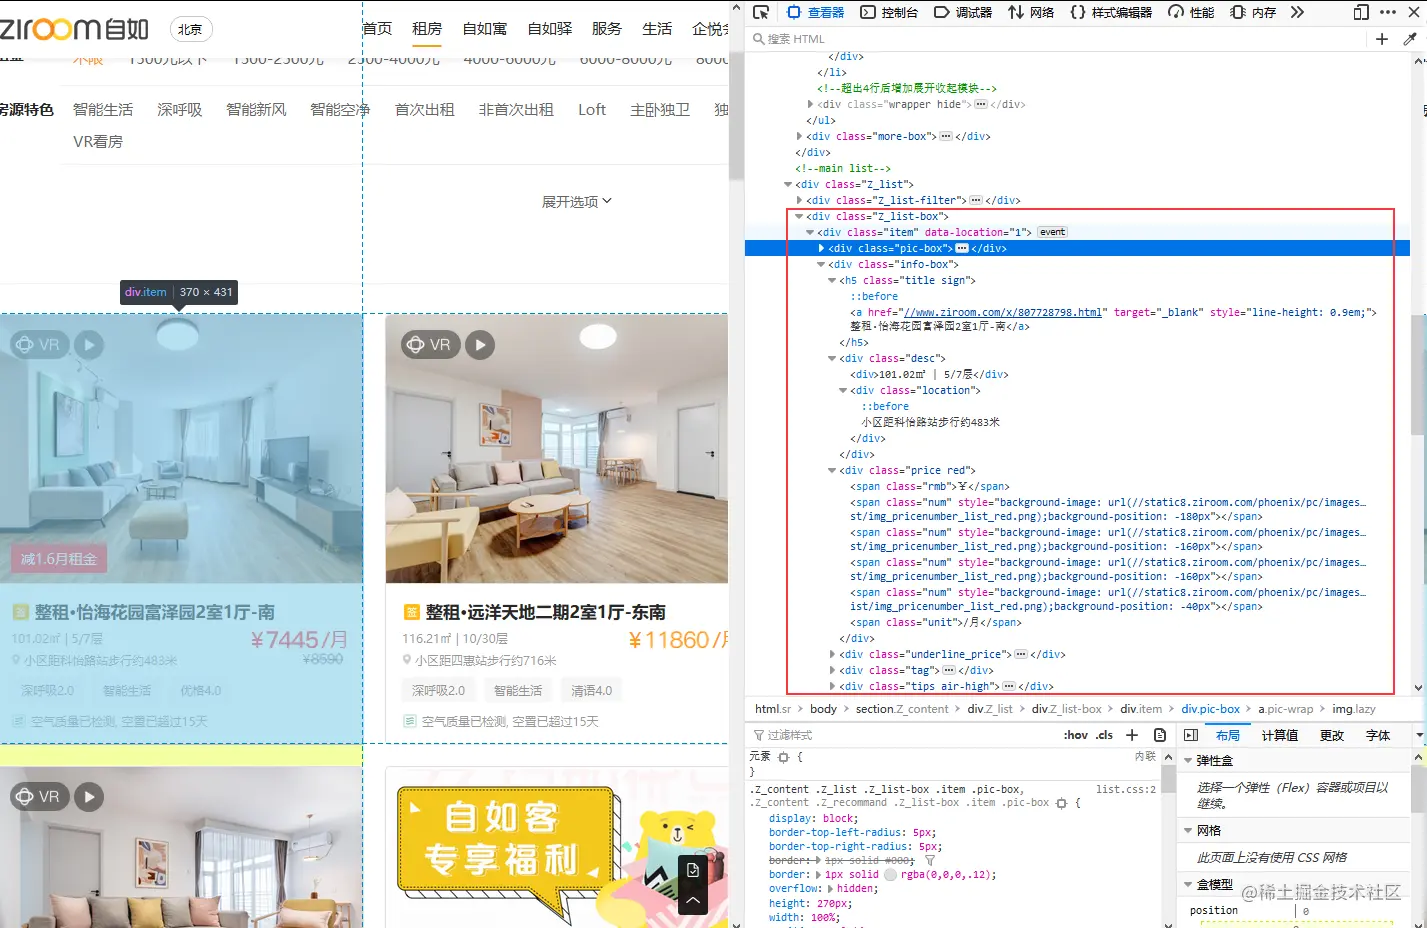Open the 查看器 inspector tab

point(816,12)
